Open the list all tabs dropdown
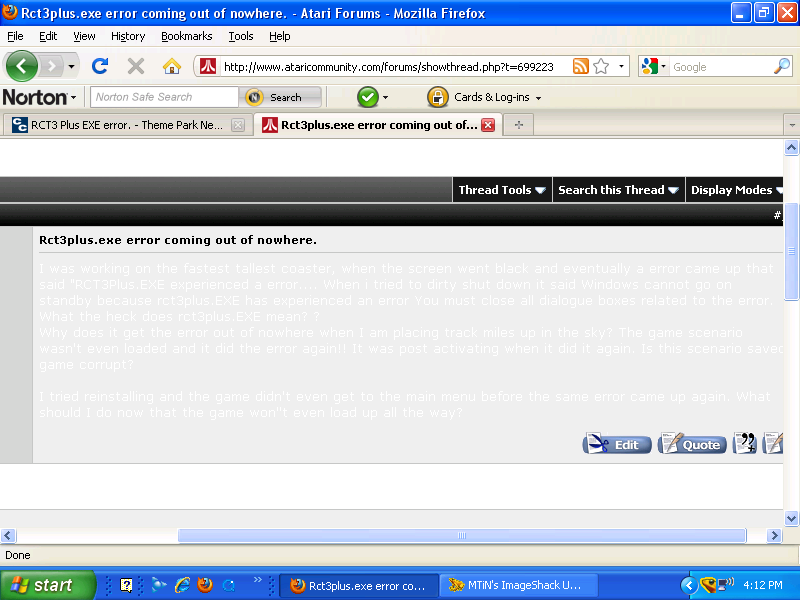 click(791, 125)
